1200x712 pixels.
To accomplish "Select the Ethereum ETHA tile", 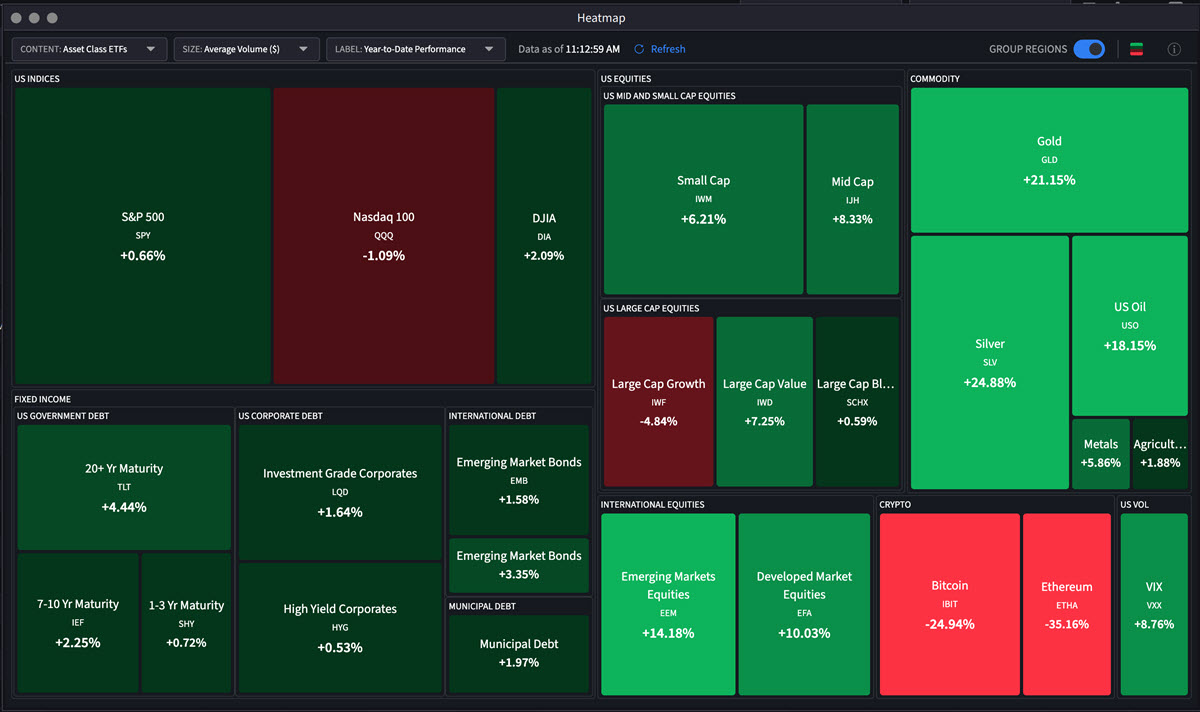I will [1067, 603].
